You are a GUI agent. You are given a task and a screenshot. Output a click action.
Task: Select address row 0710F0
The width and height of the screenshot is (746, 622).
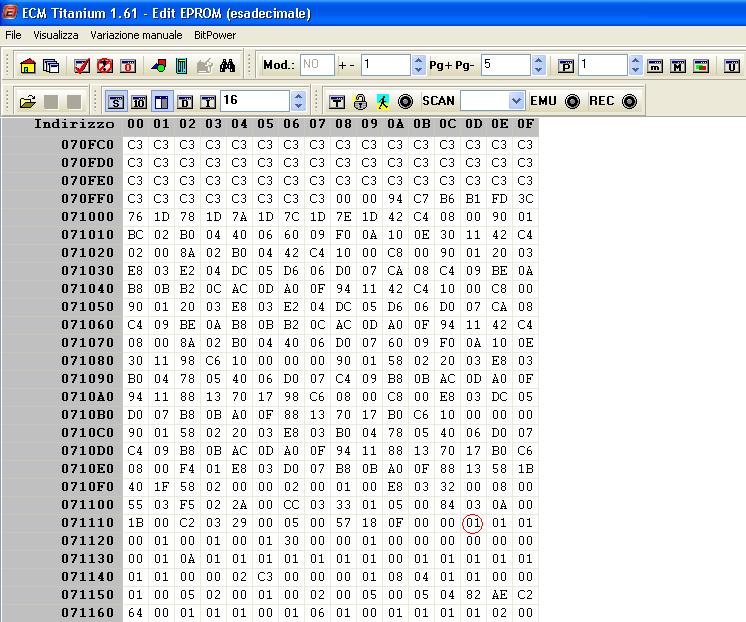[x=88, y=487]
